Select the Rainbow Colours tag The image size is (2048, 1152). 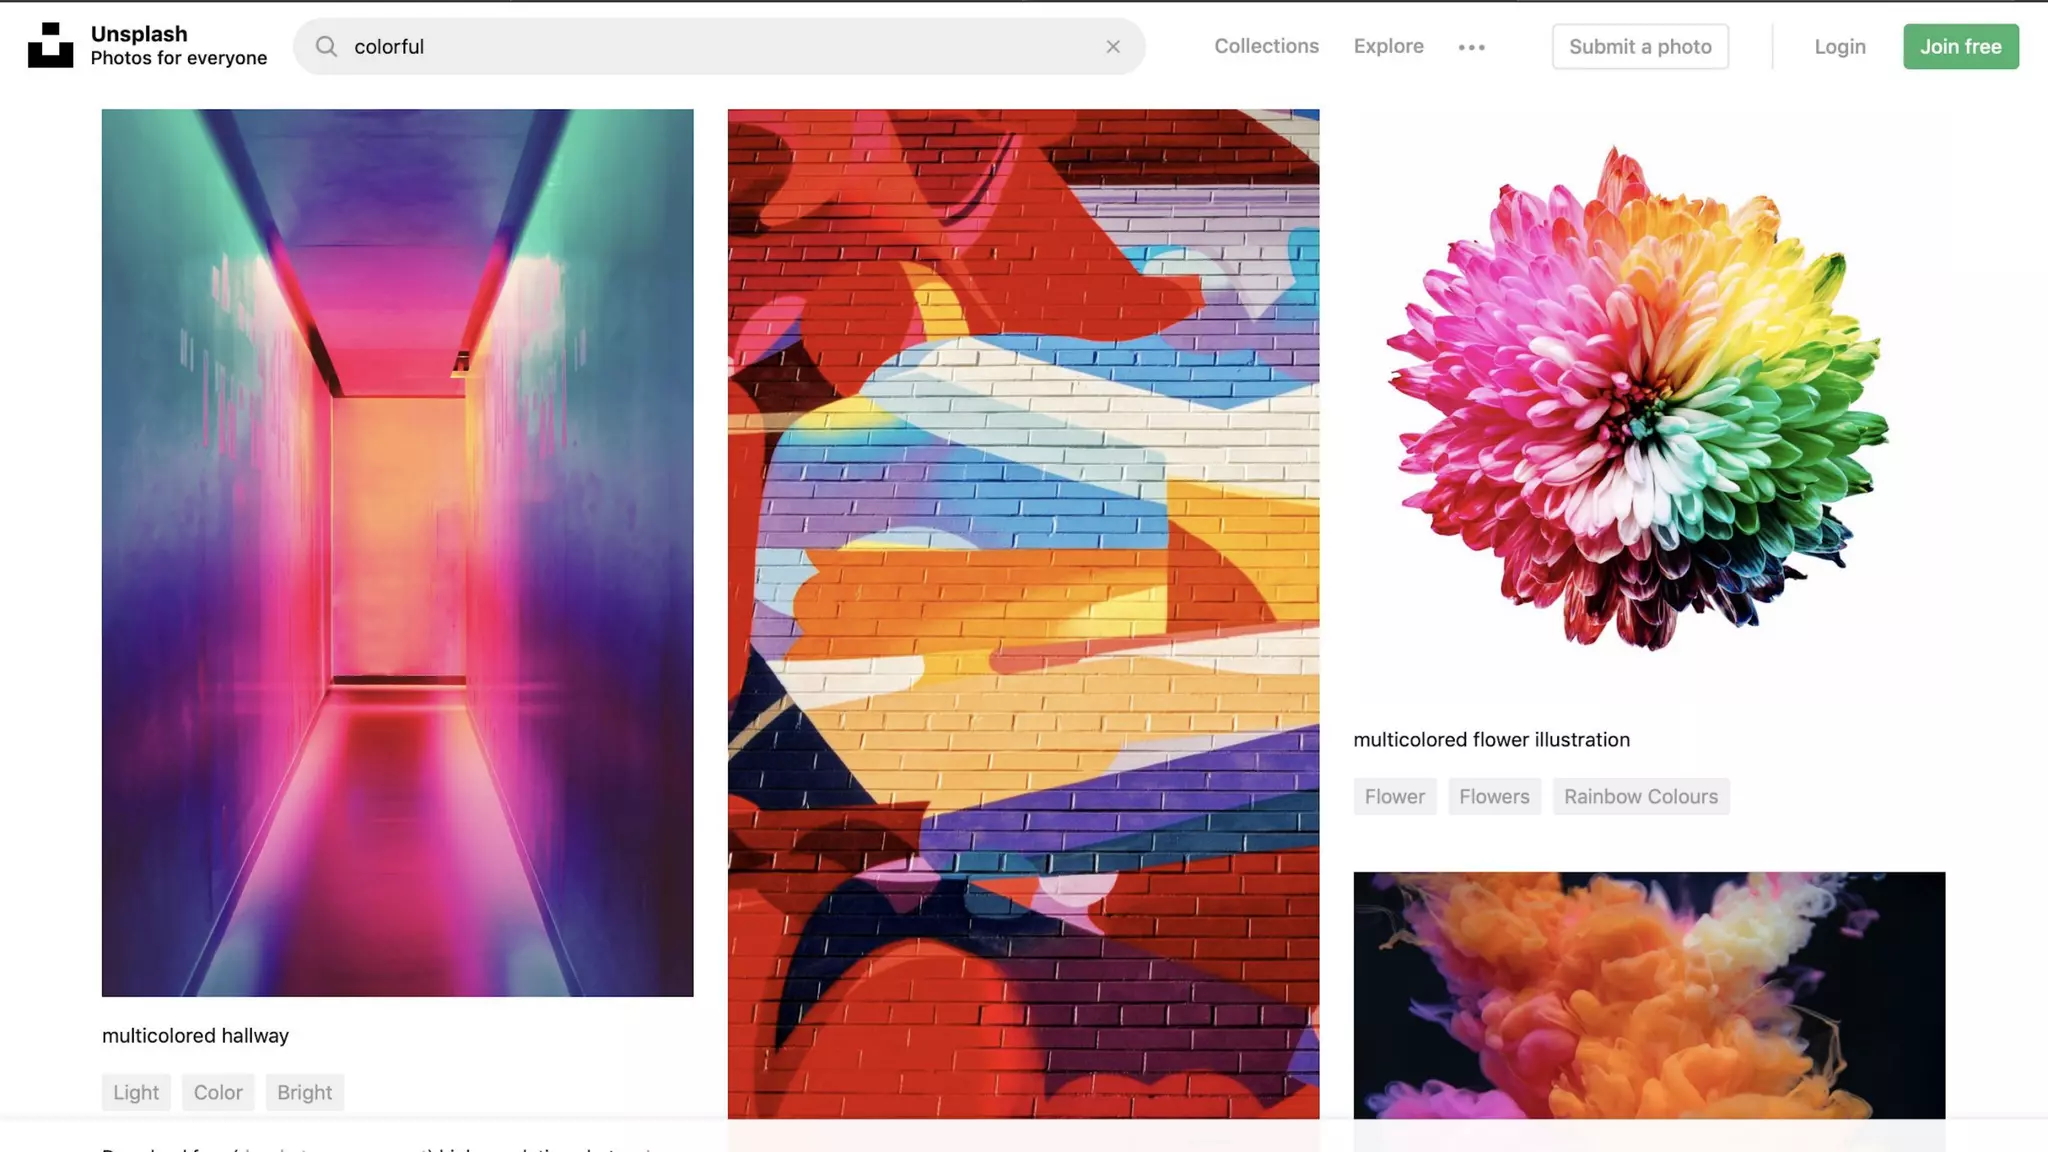pos(1640,796)
